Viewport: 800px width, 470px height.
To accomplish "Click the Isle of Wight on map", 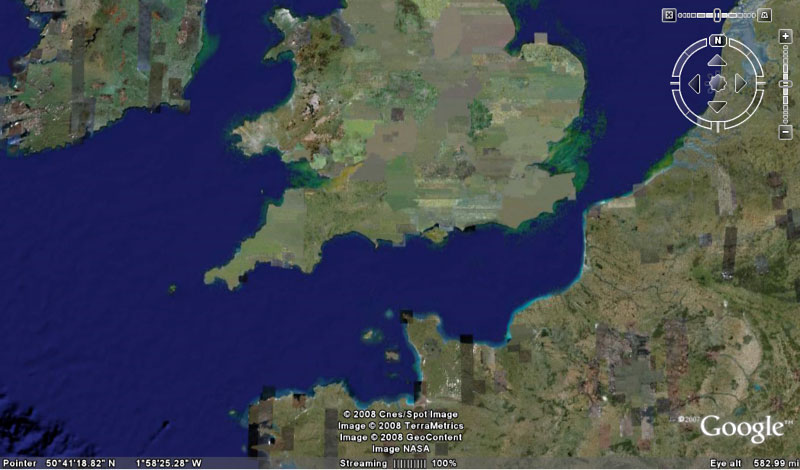I will pyautogui.click(x=437, y=237).
